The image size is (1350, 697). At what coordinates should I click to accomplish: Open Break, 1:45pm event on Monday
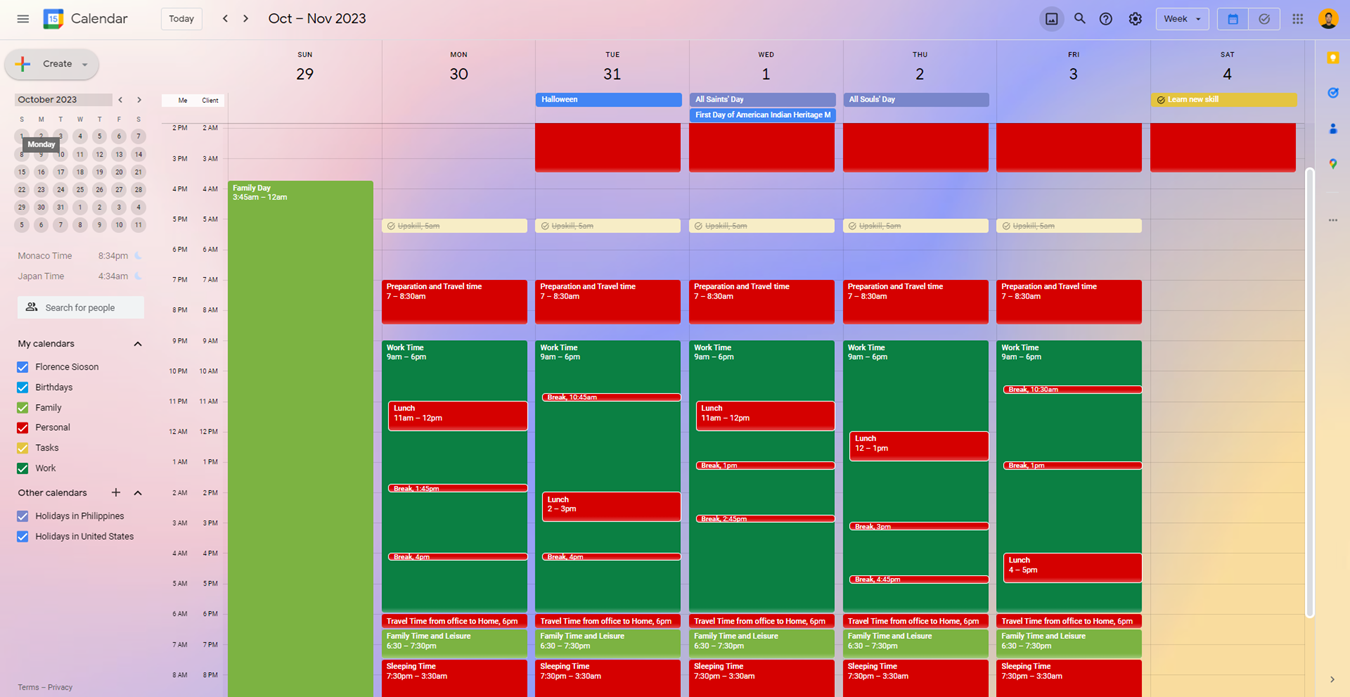click(x=458, y=488)
